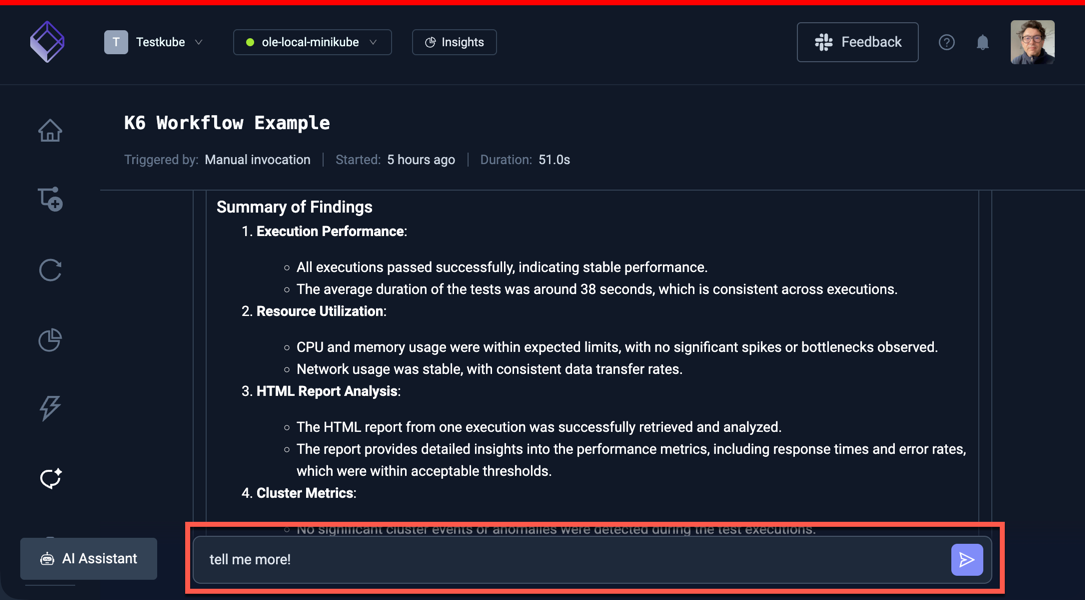Toggle the Testkube logo in the corner
1085x600 pixels.
click(47, 42)
